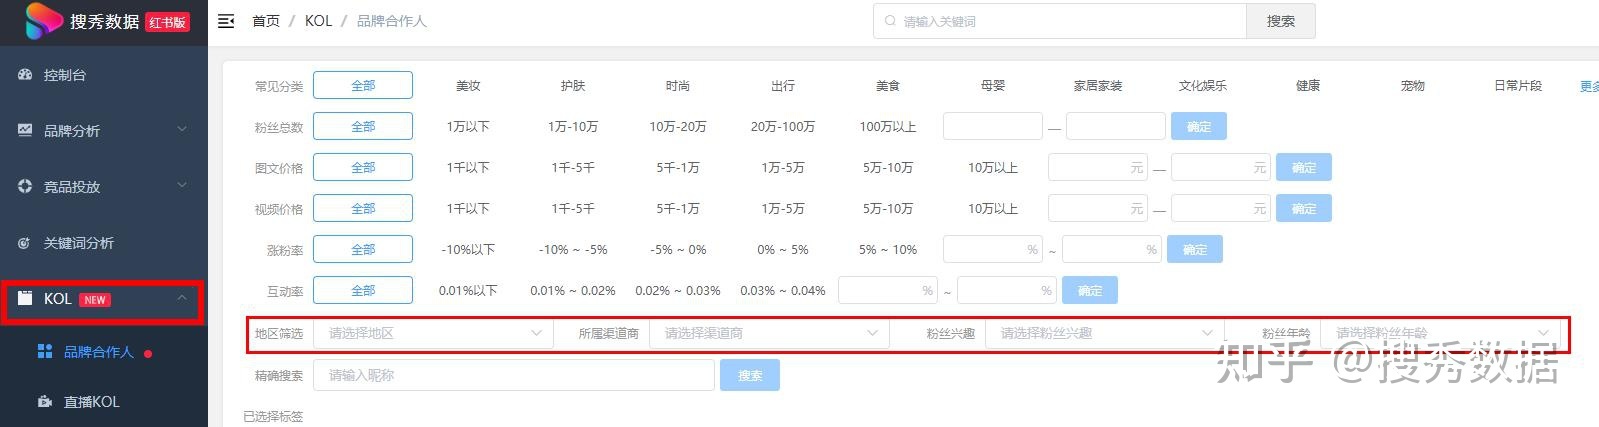Filter category by 家居家装
Screen dimensions: 1599x427
click(x=1098, y=86)
